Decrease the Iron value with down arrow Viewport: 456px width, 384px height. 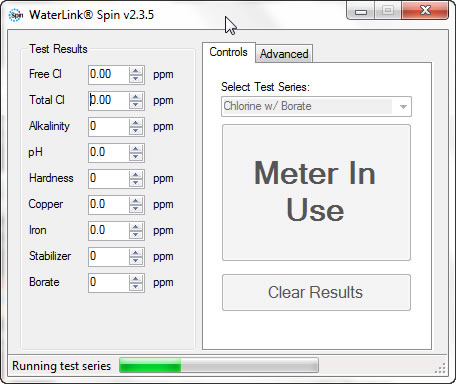(x=136, y=235)
